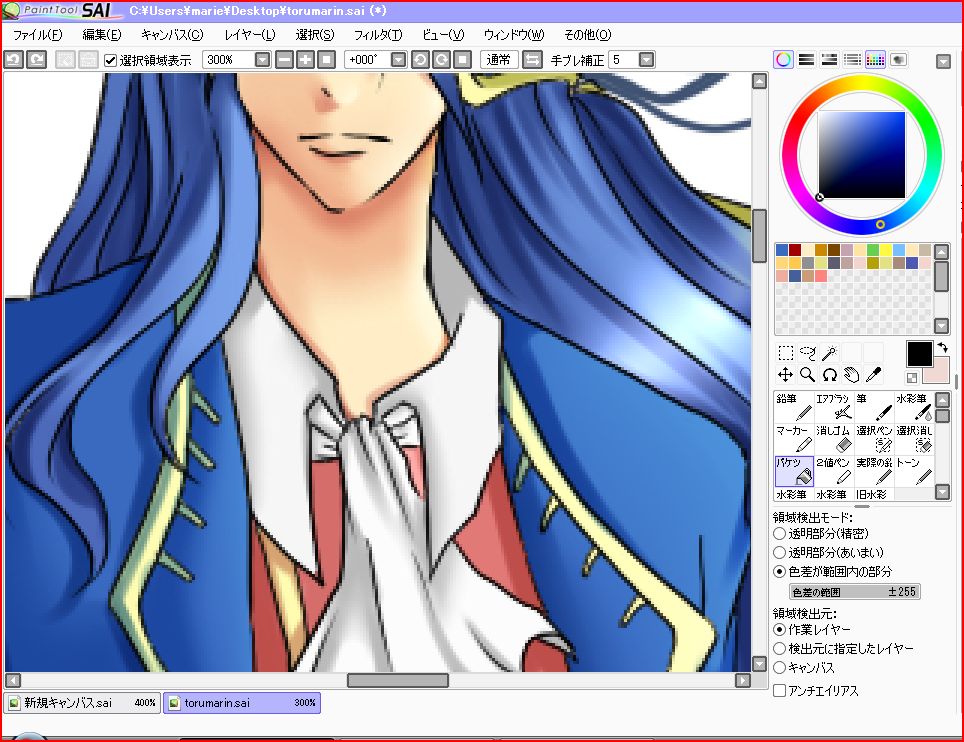
Task: Toggle the swatches panel
Action: (875, 60)
